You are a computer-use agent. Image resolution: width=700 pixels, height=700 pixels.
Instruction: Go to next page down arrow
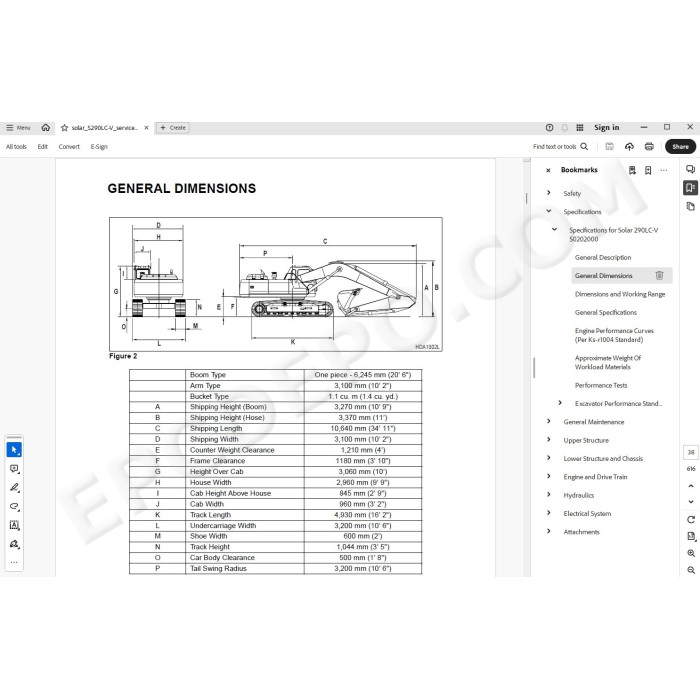pyautogui.click(x=691, y=502)
